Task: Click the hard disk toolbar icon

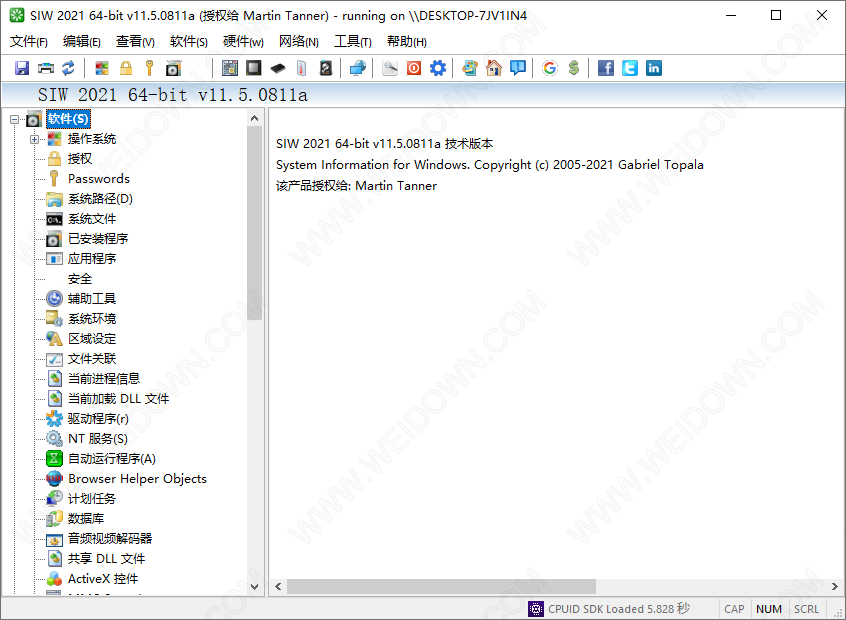Action: click(x=325, y=68)
